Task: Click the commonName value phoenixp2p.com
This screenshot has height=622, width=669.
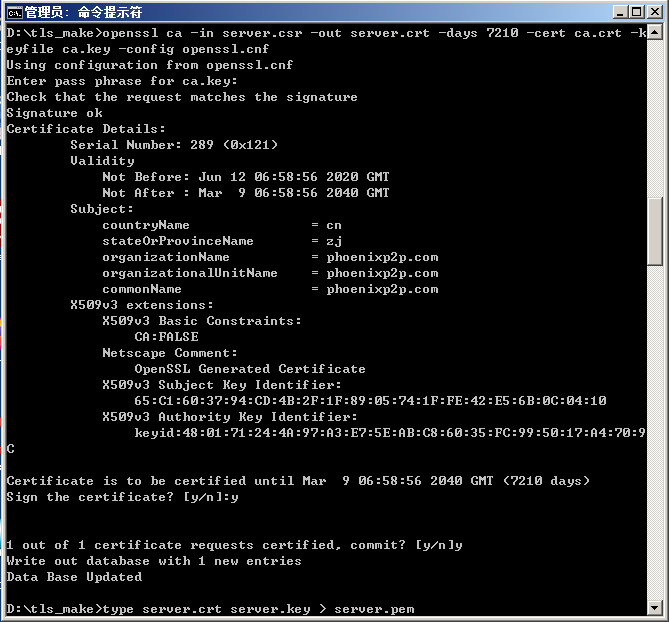Action: tap(382, 289)
